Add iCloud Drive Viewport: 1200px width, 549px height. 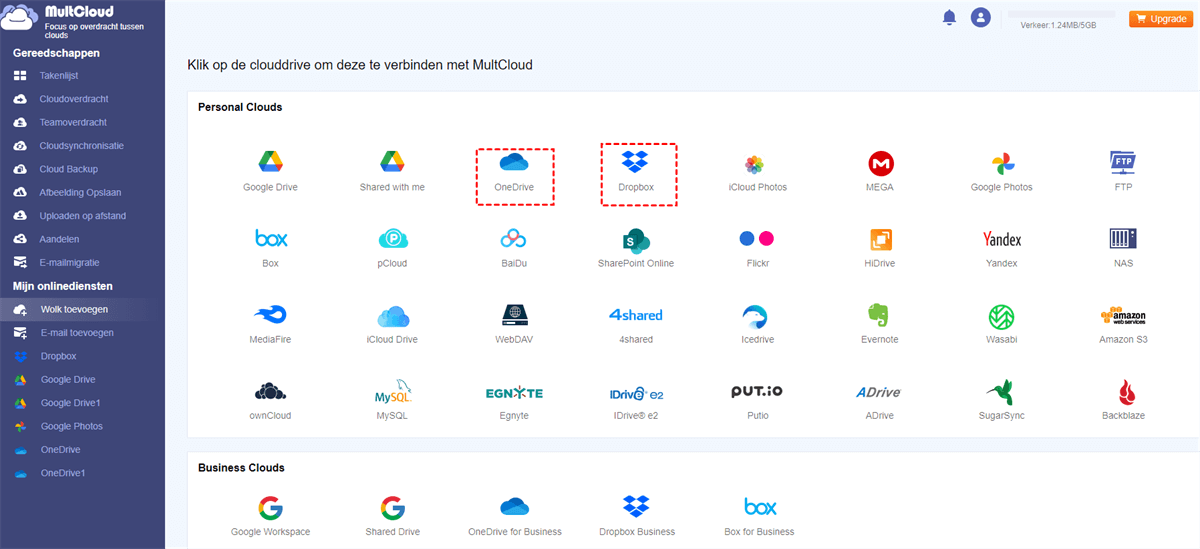click(392, 324)
